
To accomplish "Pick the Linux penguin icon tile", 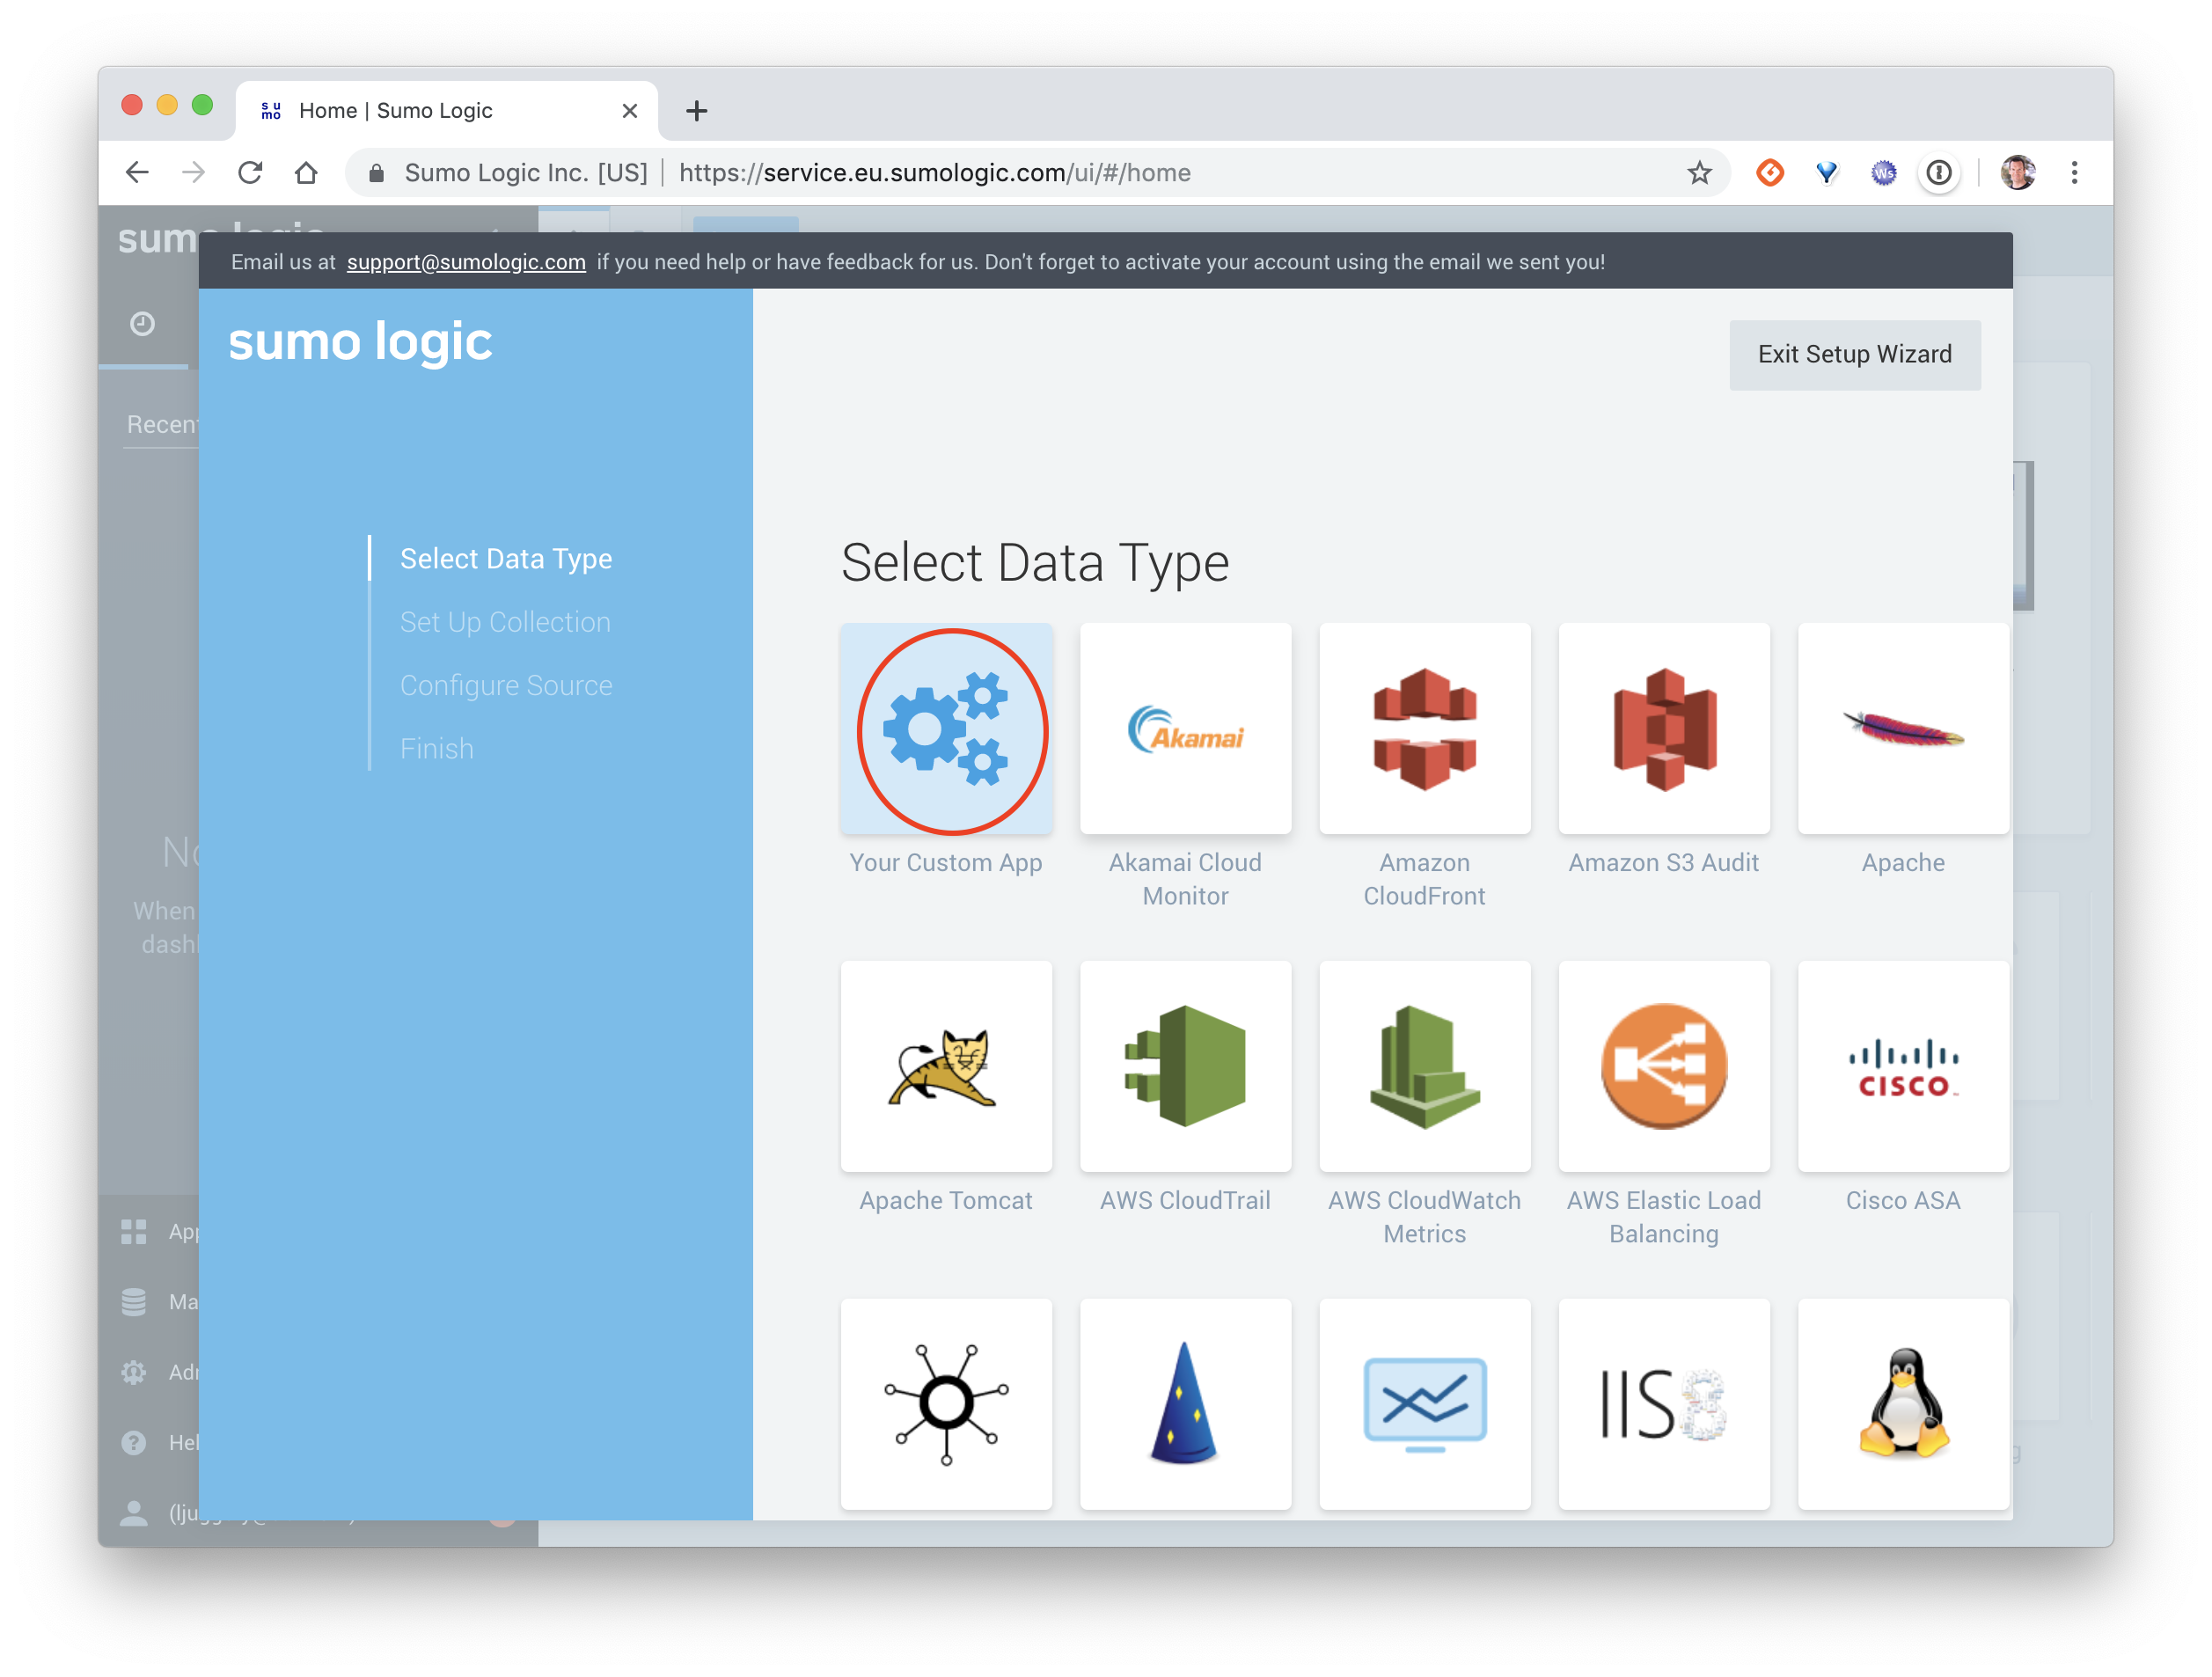I will [x=1903, y=1404].
